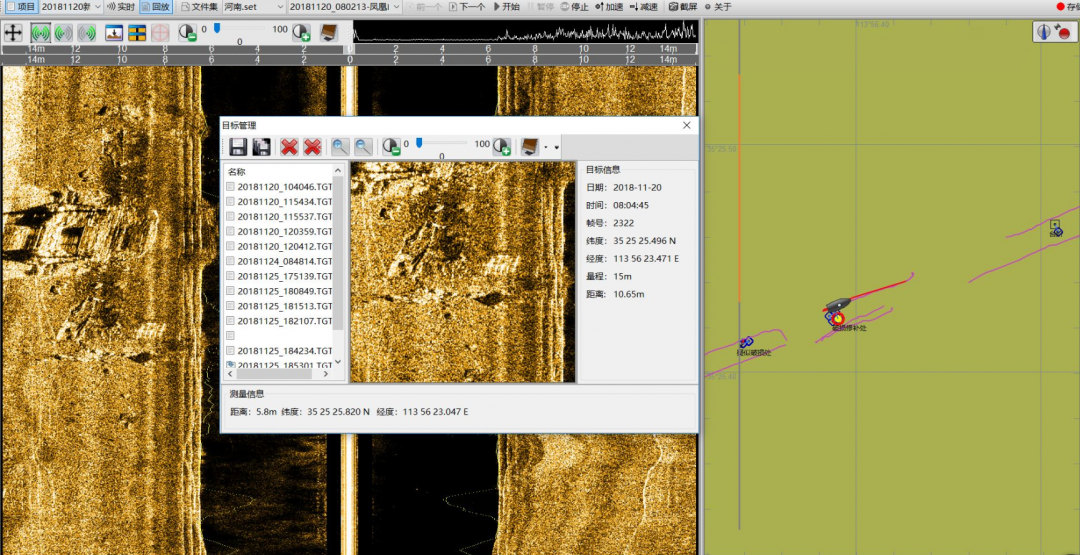Click the decrease contrast icon in main toolbar
The height and width of the screenshot is (555, 1080).
point(187,32)
